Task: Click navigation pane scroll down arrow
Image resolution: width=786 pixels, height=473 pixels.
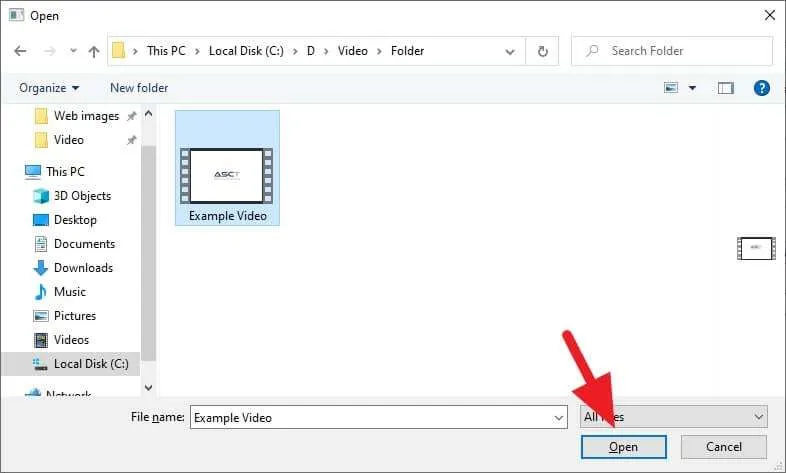Action: tap(148, 388)
